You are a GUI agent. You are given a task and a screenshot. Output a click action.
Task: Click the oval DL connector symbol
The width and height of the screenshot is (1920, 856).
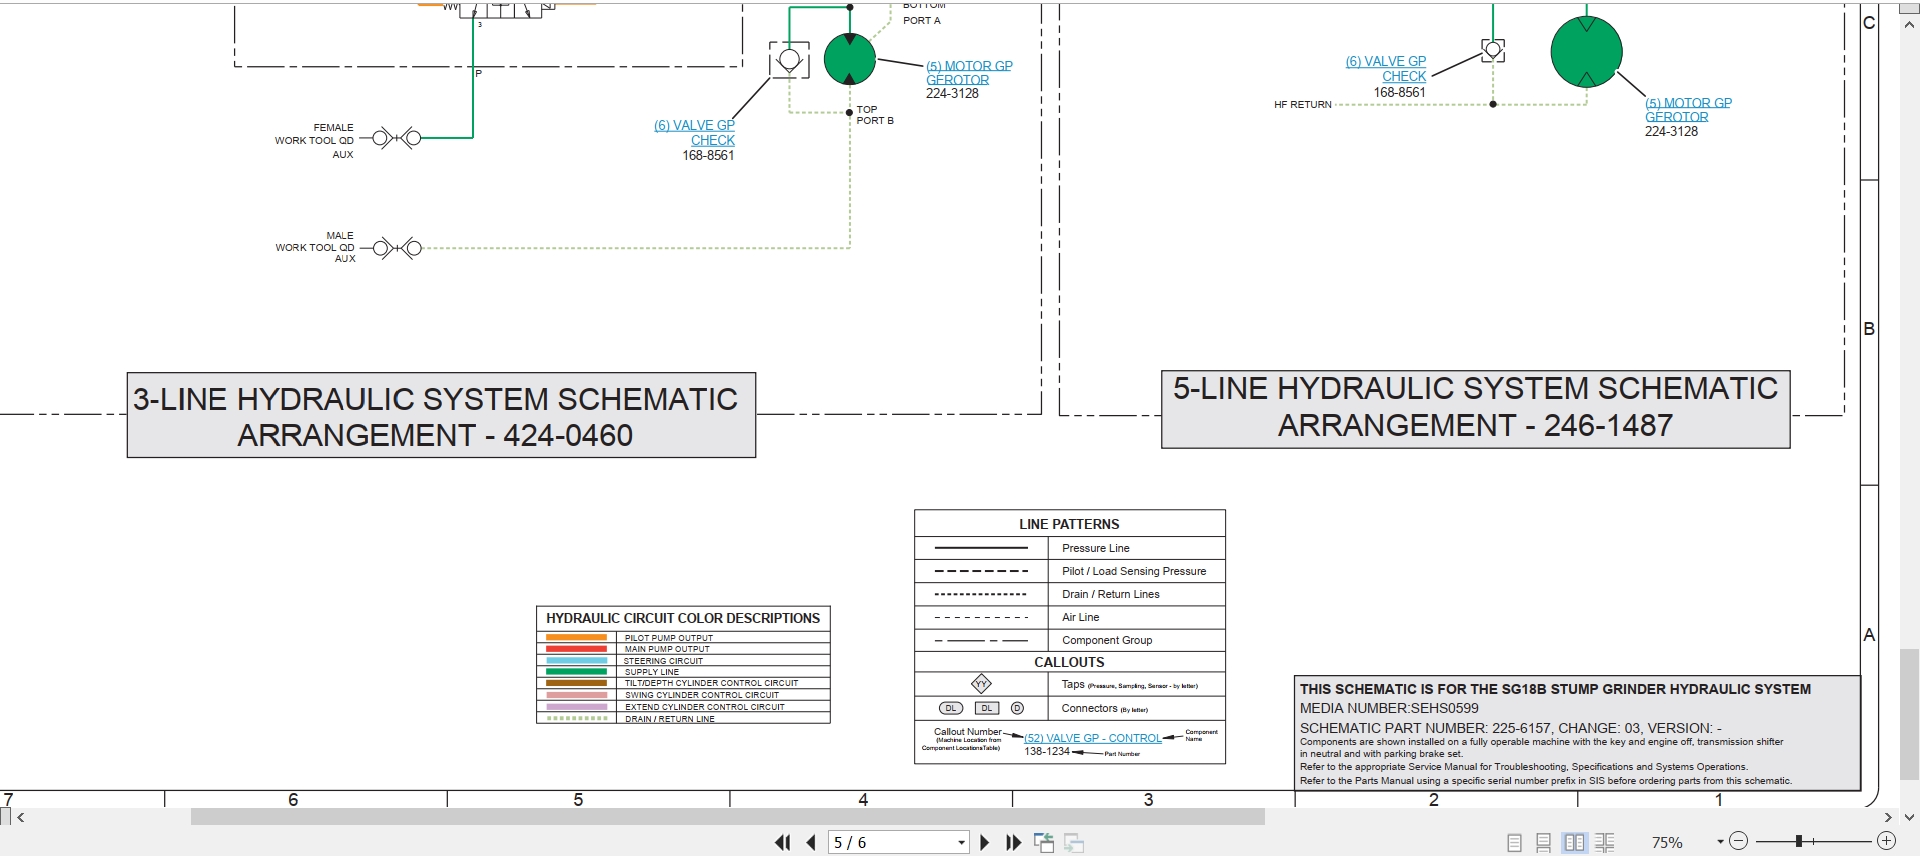pos(951,708)
